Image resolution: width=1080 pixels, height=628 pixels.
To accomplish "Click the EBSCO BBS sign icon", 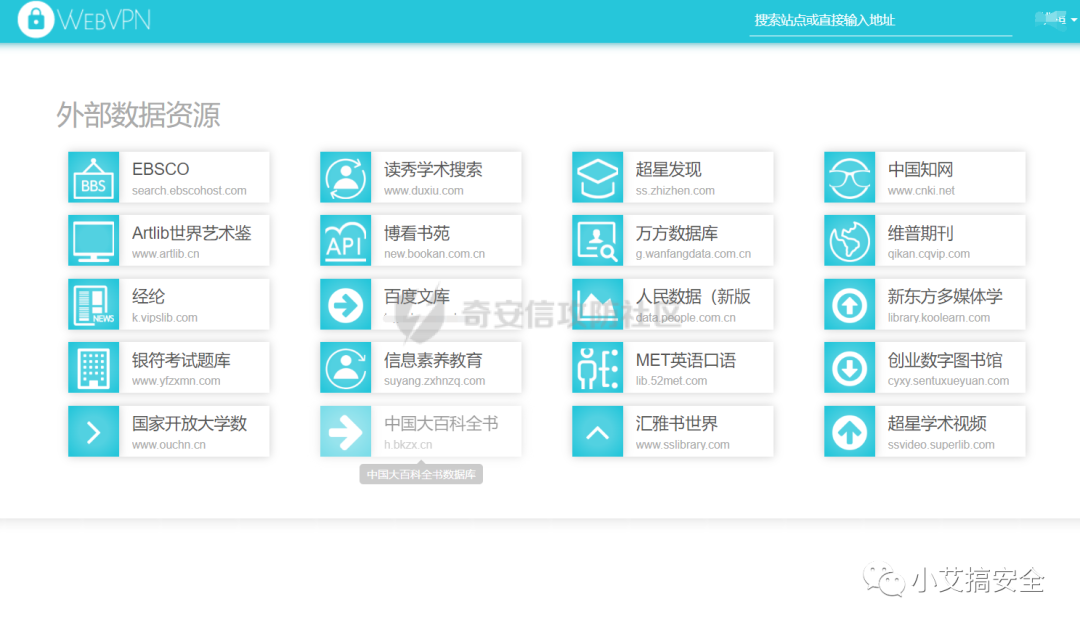I will coord(94,178).
